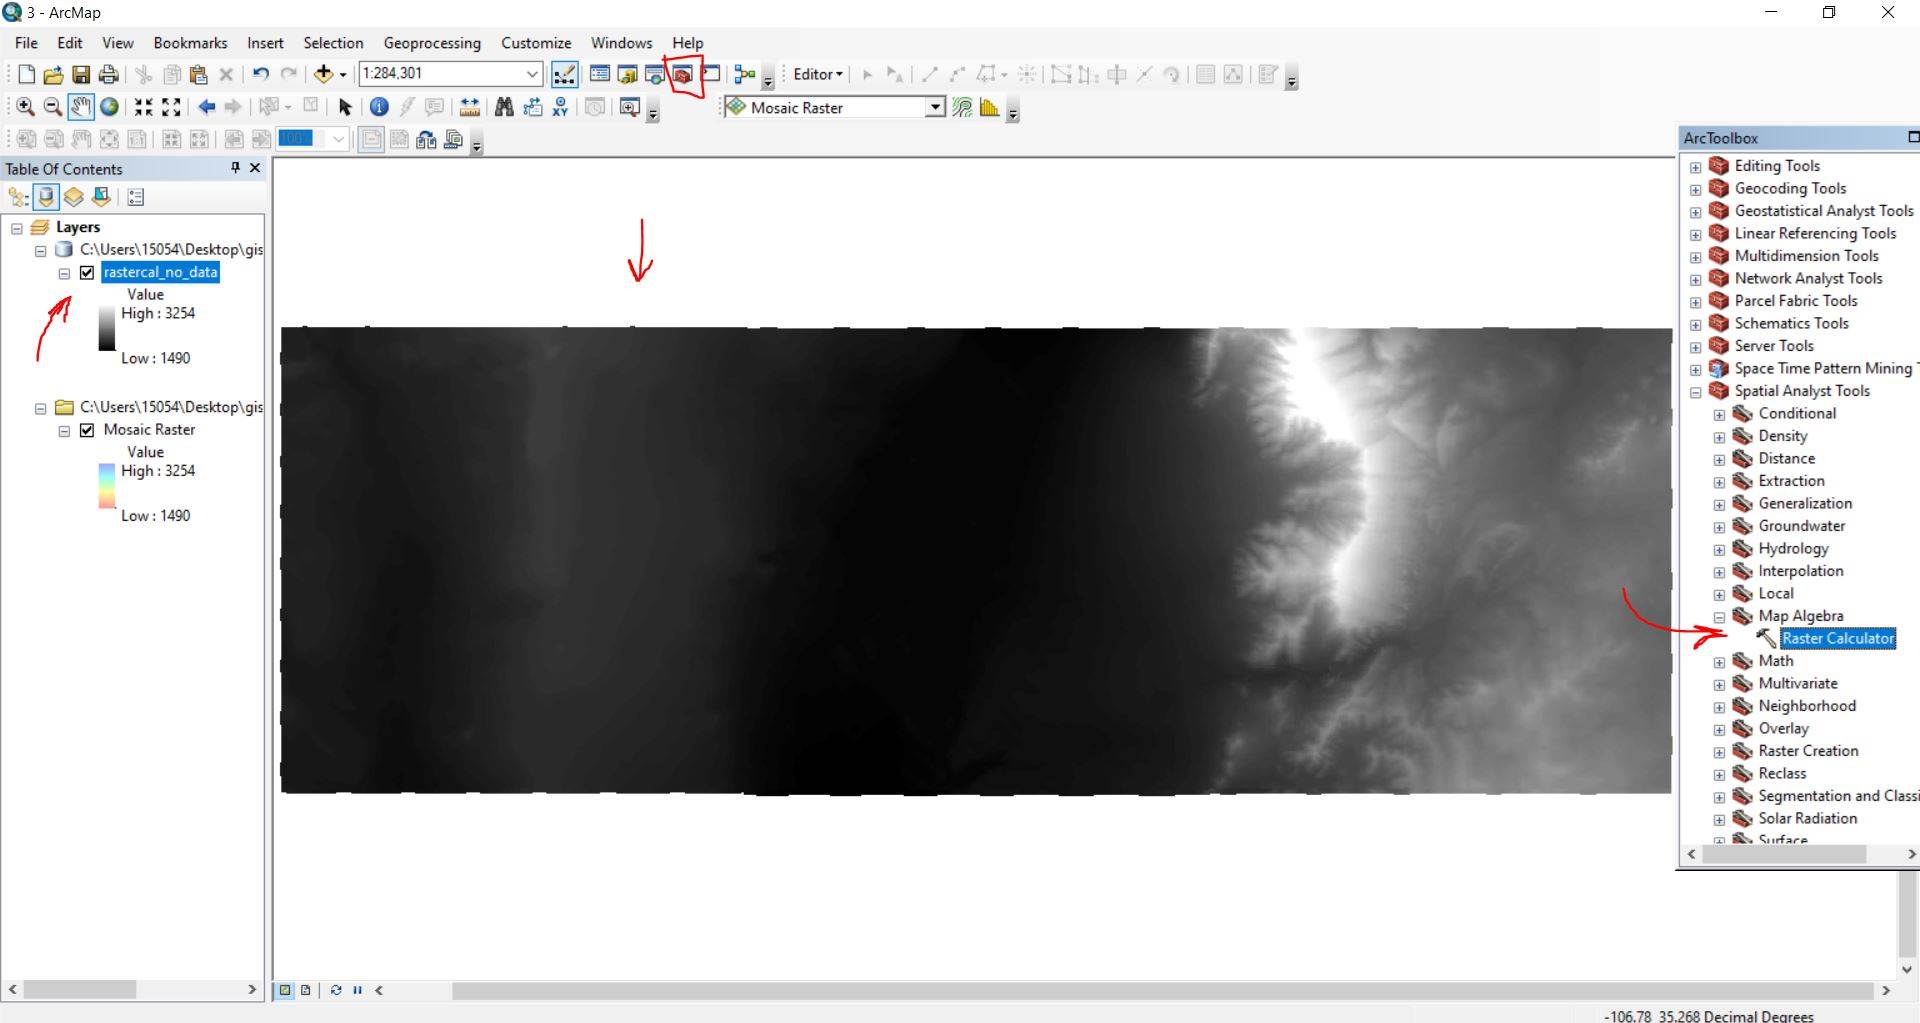Paste from clipboard icon

(199, 74)
